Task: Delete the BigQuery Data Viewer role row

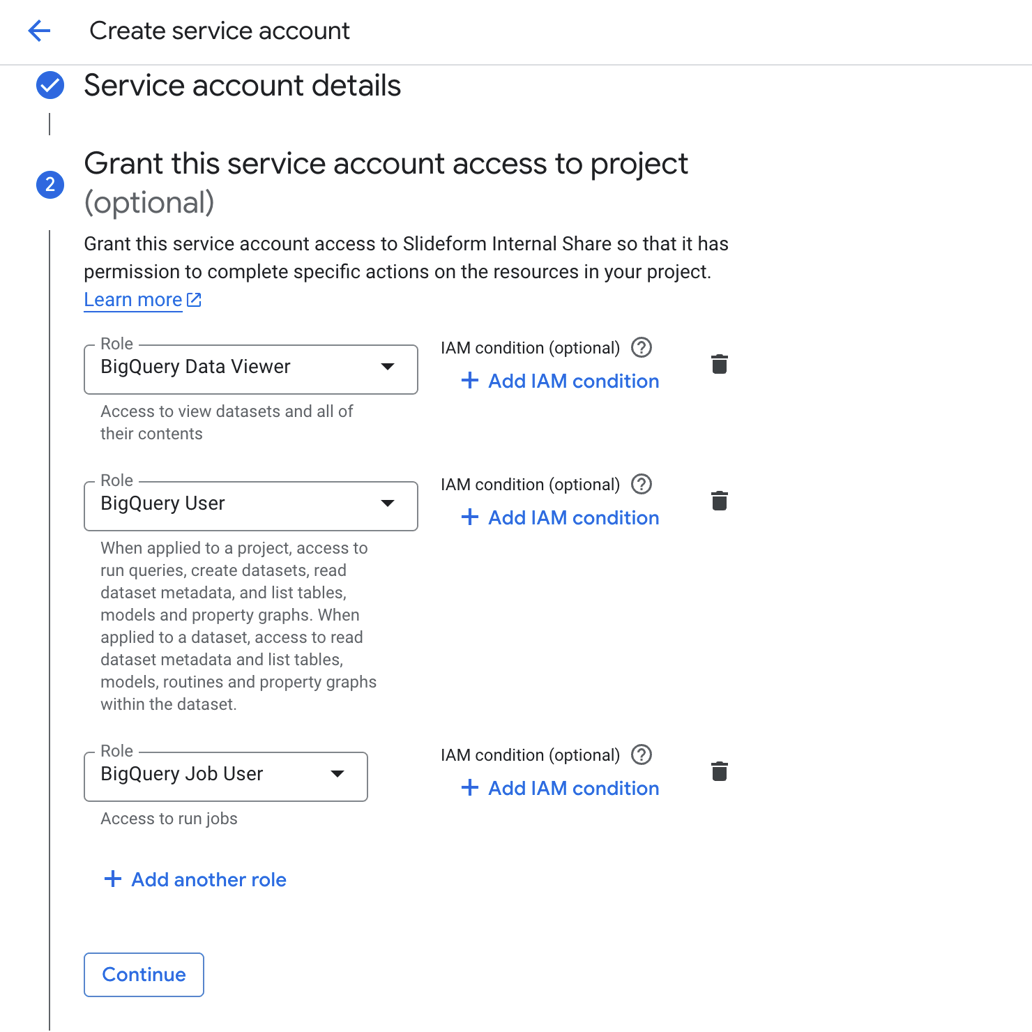Action: [719, 364]
